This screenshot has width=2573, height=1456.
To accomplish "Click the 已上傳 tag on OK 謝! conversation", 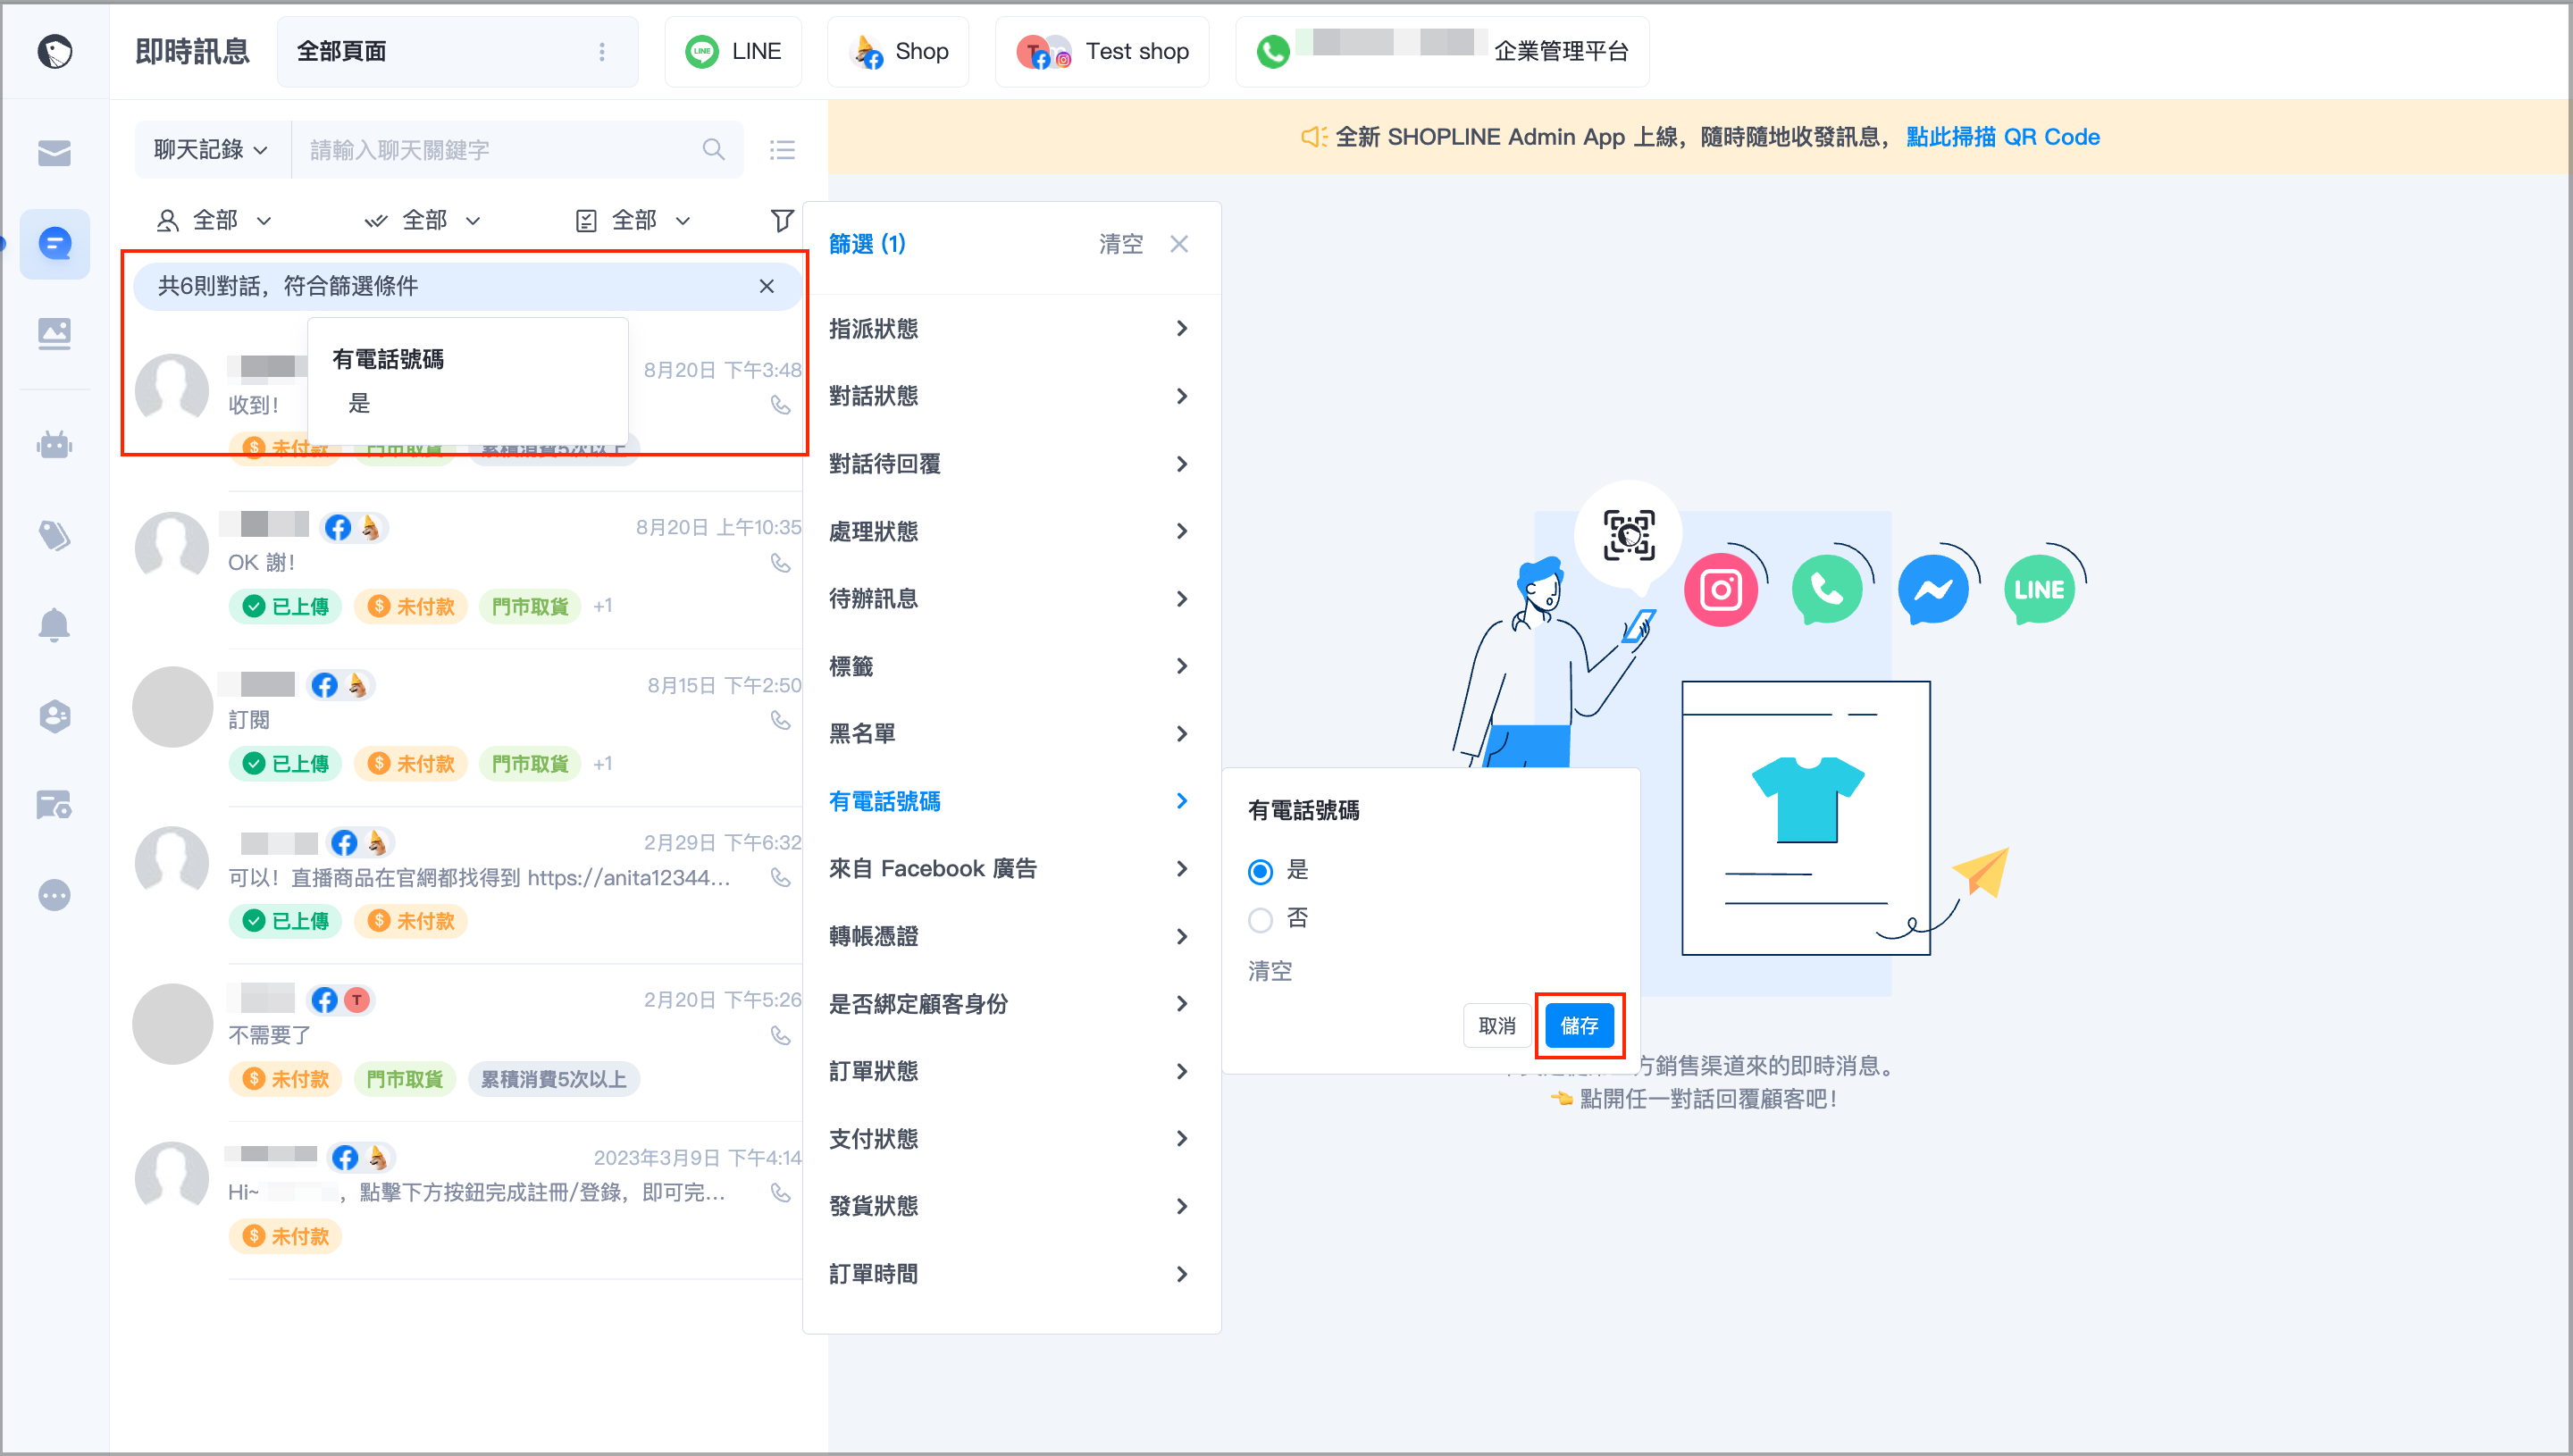I will click(x=286, y=606).
